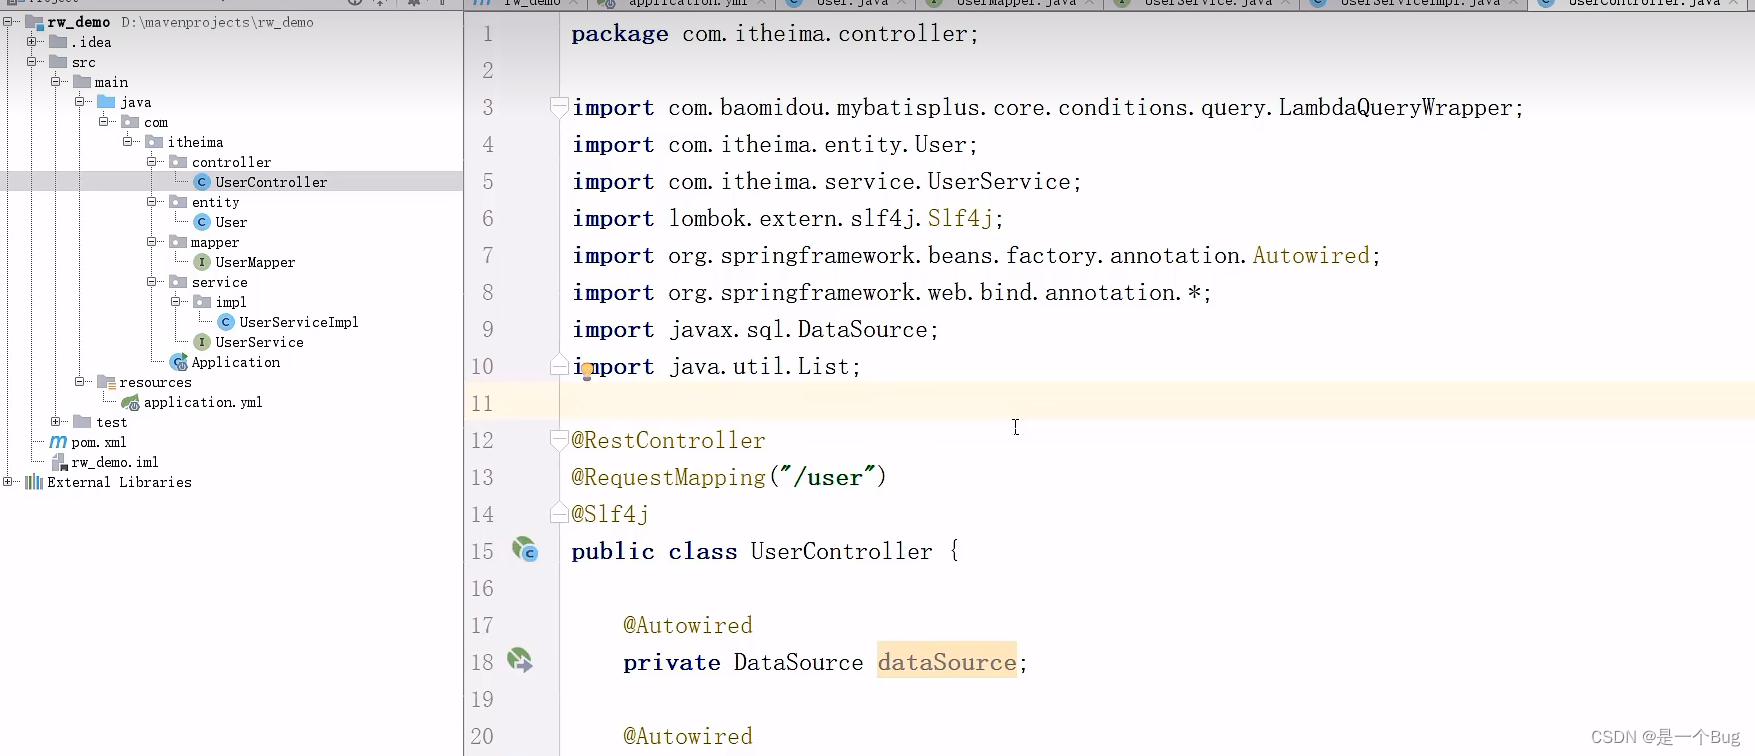The width and height of the screenshot is (1755, 756).
Task: Collapse the service package node
Action: click(x=152, y=281)
